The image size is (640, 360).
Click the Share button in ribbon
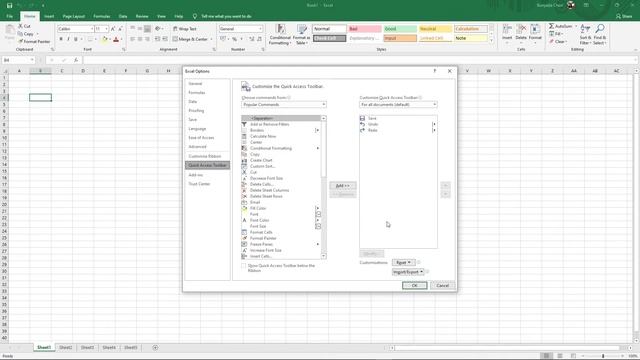624,16
